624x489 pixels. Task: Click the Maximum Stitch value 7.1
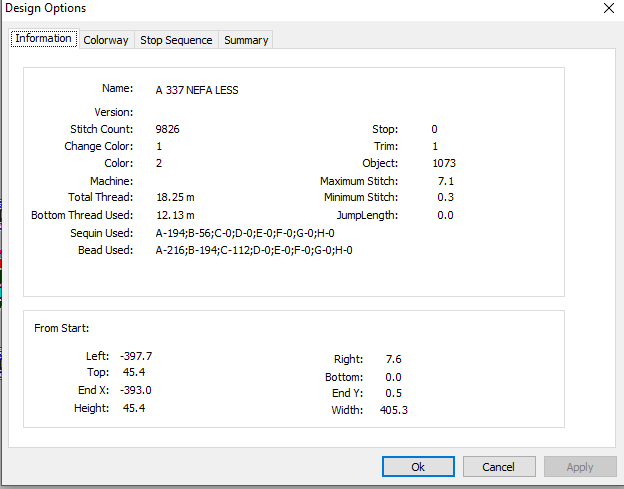coord(446,181)
